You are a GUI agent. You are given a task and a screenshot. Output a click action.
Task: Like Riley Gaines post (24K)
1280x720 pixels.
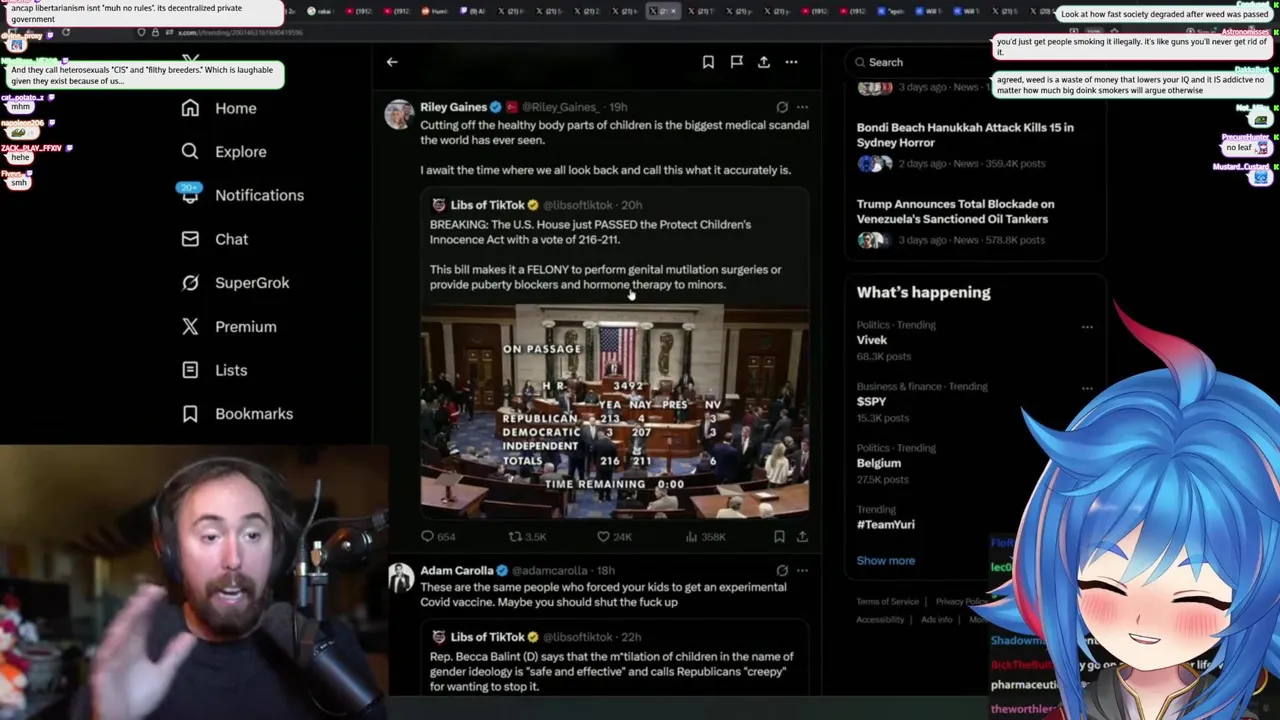pos(614,537)
